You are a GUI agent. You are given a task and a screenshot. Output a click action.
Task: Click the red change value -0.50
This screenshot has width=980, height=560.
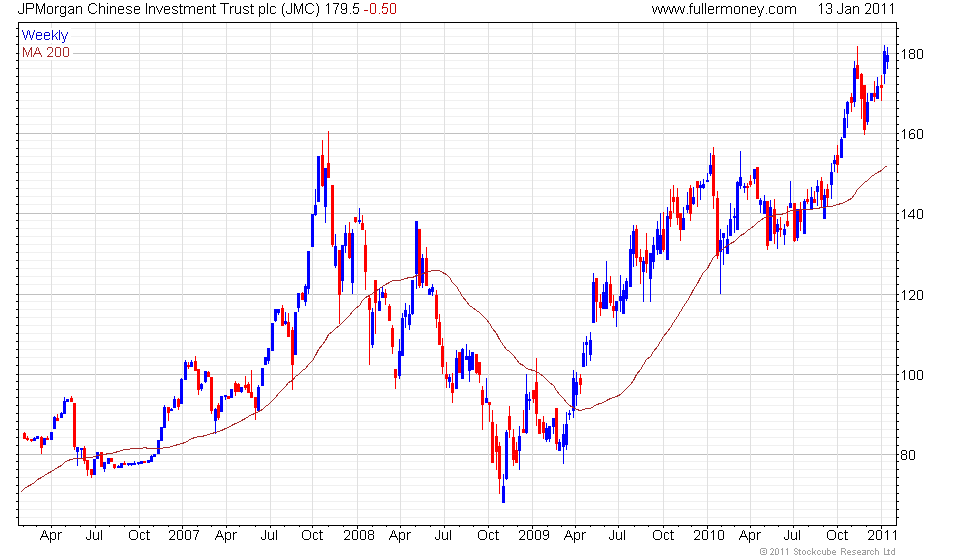(x=380, y=9)
